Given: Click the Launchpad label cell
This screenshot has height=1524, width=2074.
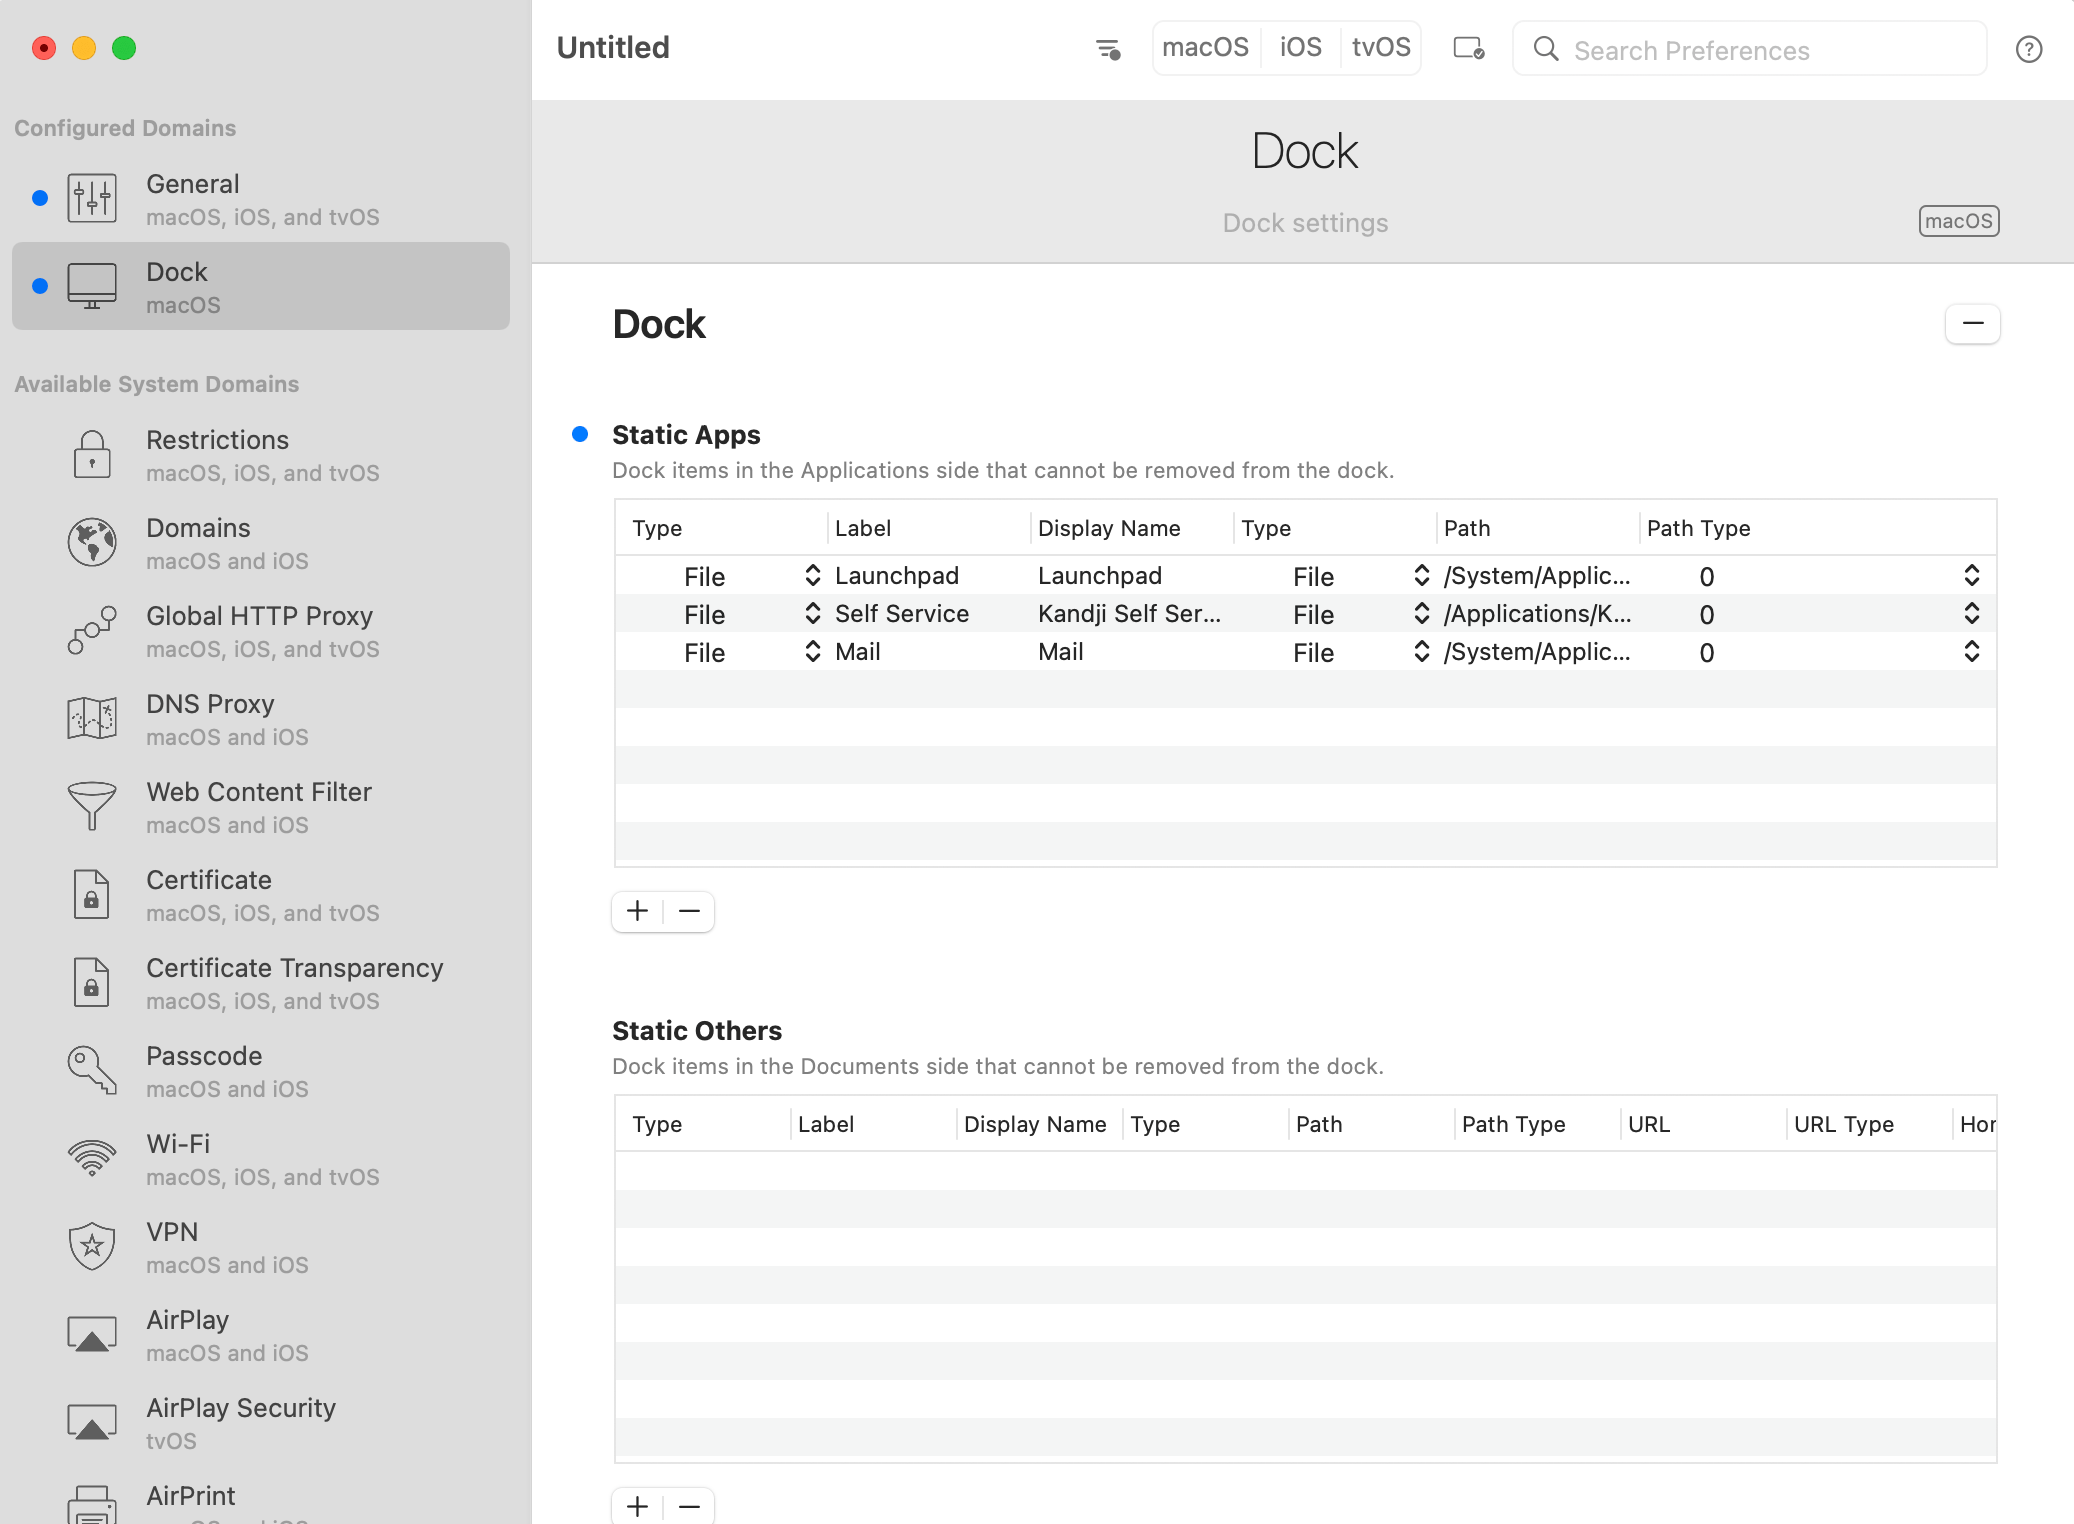Looking at the screenshot, I should click(x=897, y=575).
